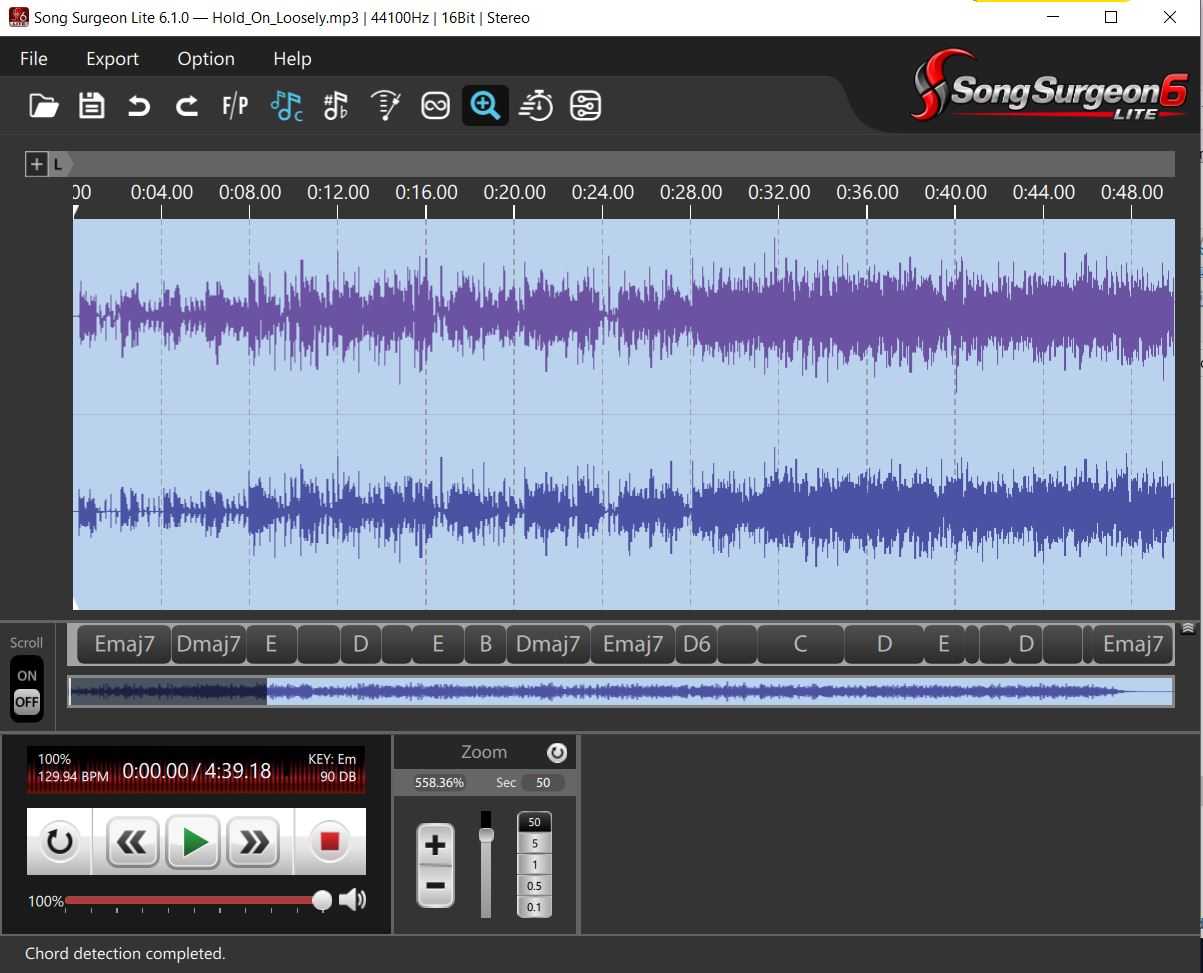Open the Help menu

[x=292, y=59]
